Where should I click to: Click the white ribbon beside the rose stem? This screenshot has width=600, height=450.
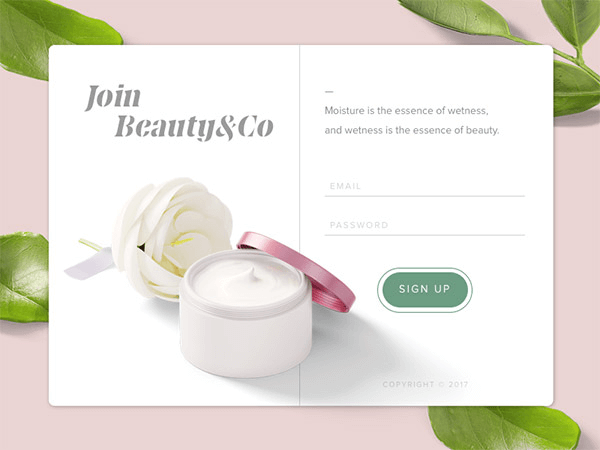(x=90, y=264)
